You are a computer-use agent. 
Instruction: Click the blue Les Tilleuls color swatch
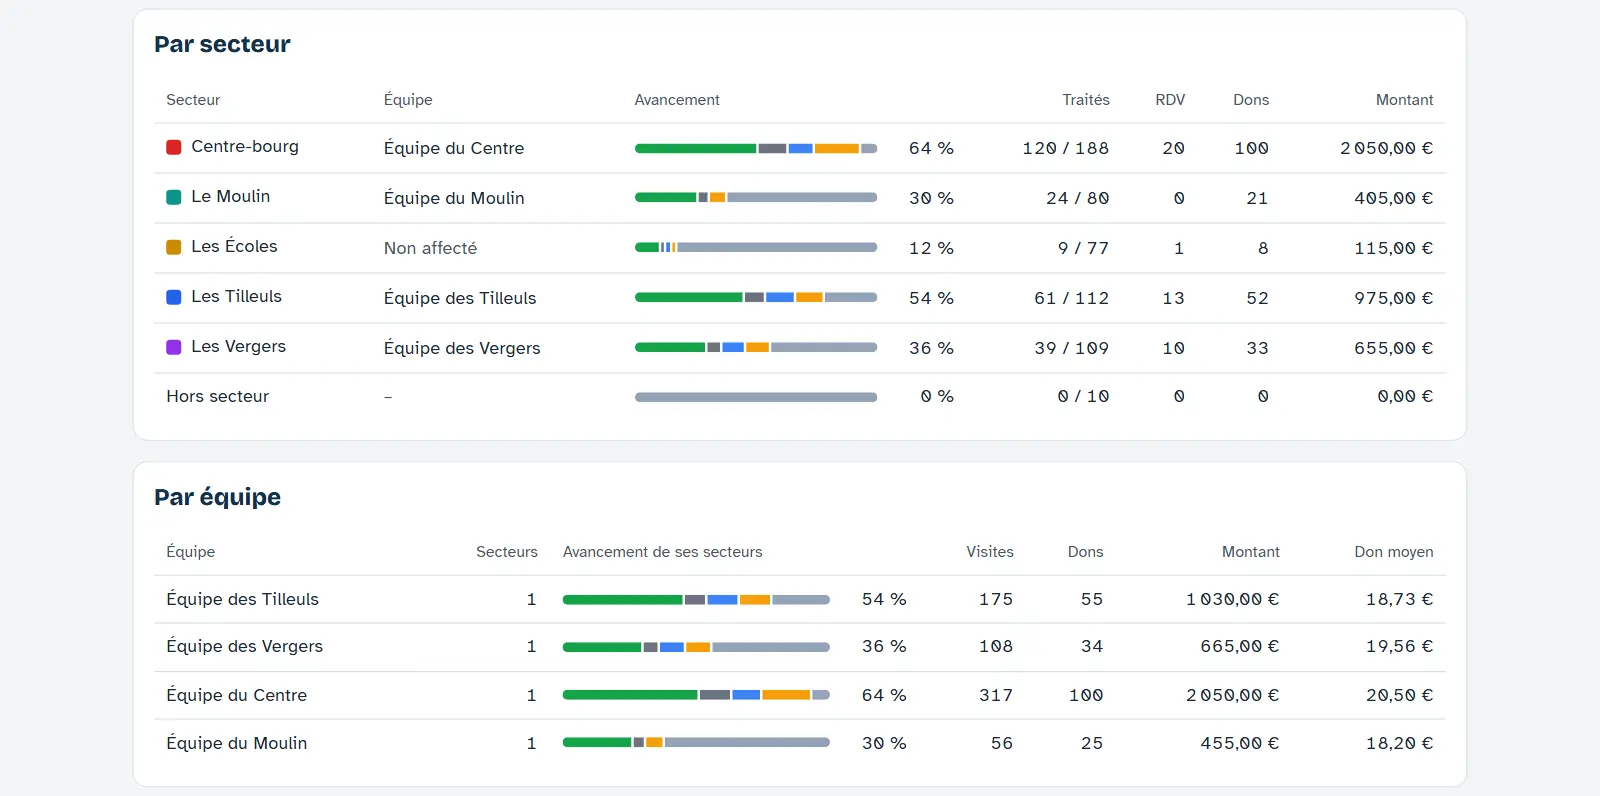pyautogui.click(x=173, y=297)
